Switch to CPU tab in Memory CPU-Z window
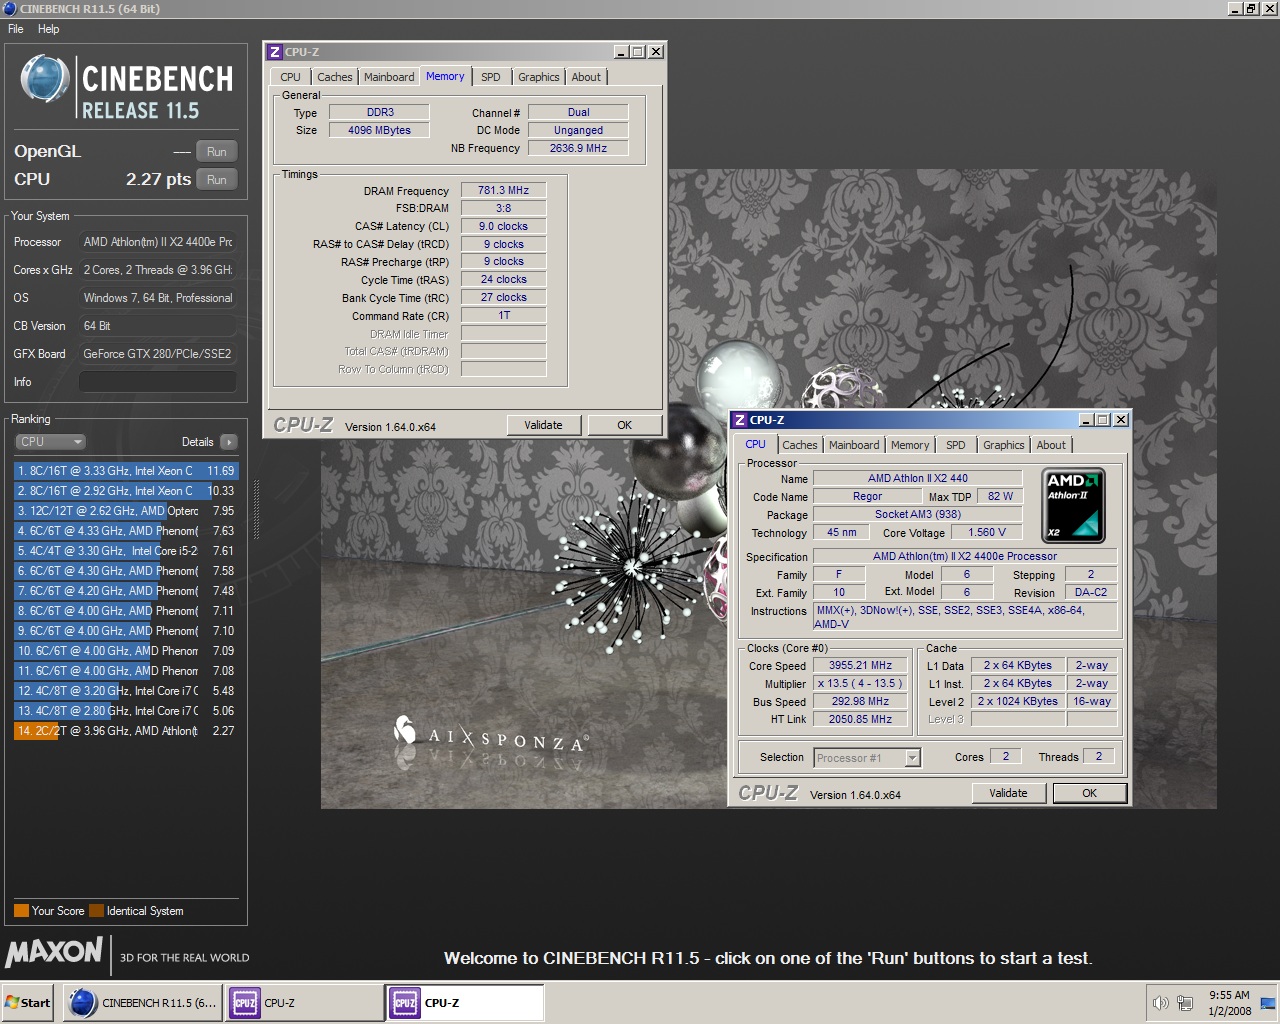Screen dimensions: 1280x1024 (x=290, y=77)
